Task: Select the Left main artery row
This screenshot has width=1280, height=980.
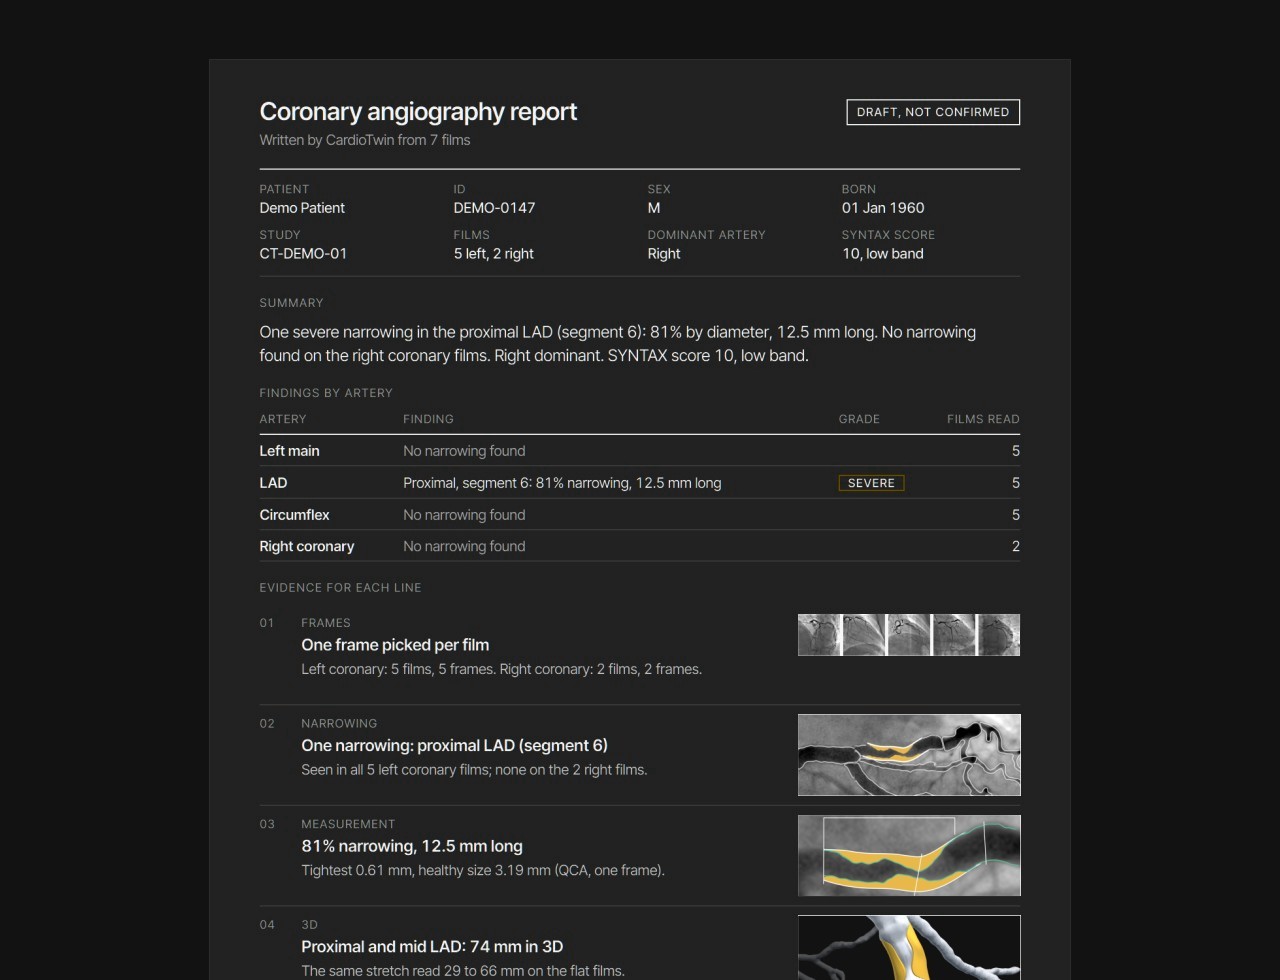Action: 639,451
